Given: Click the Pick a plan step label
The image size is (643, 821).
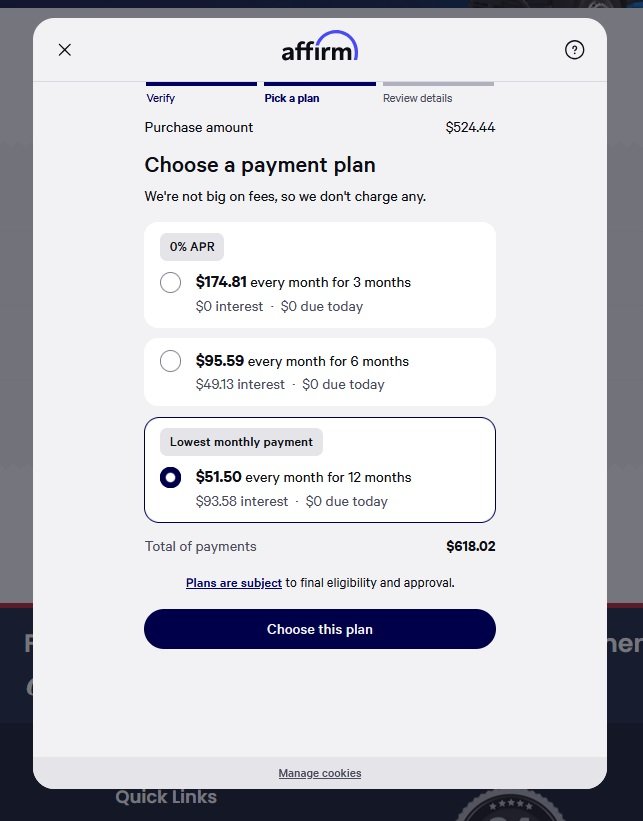Looking at the screenshot, I should click(292, 98).
